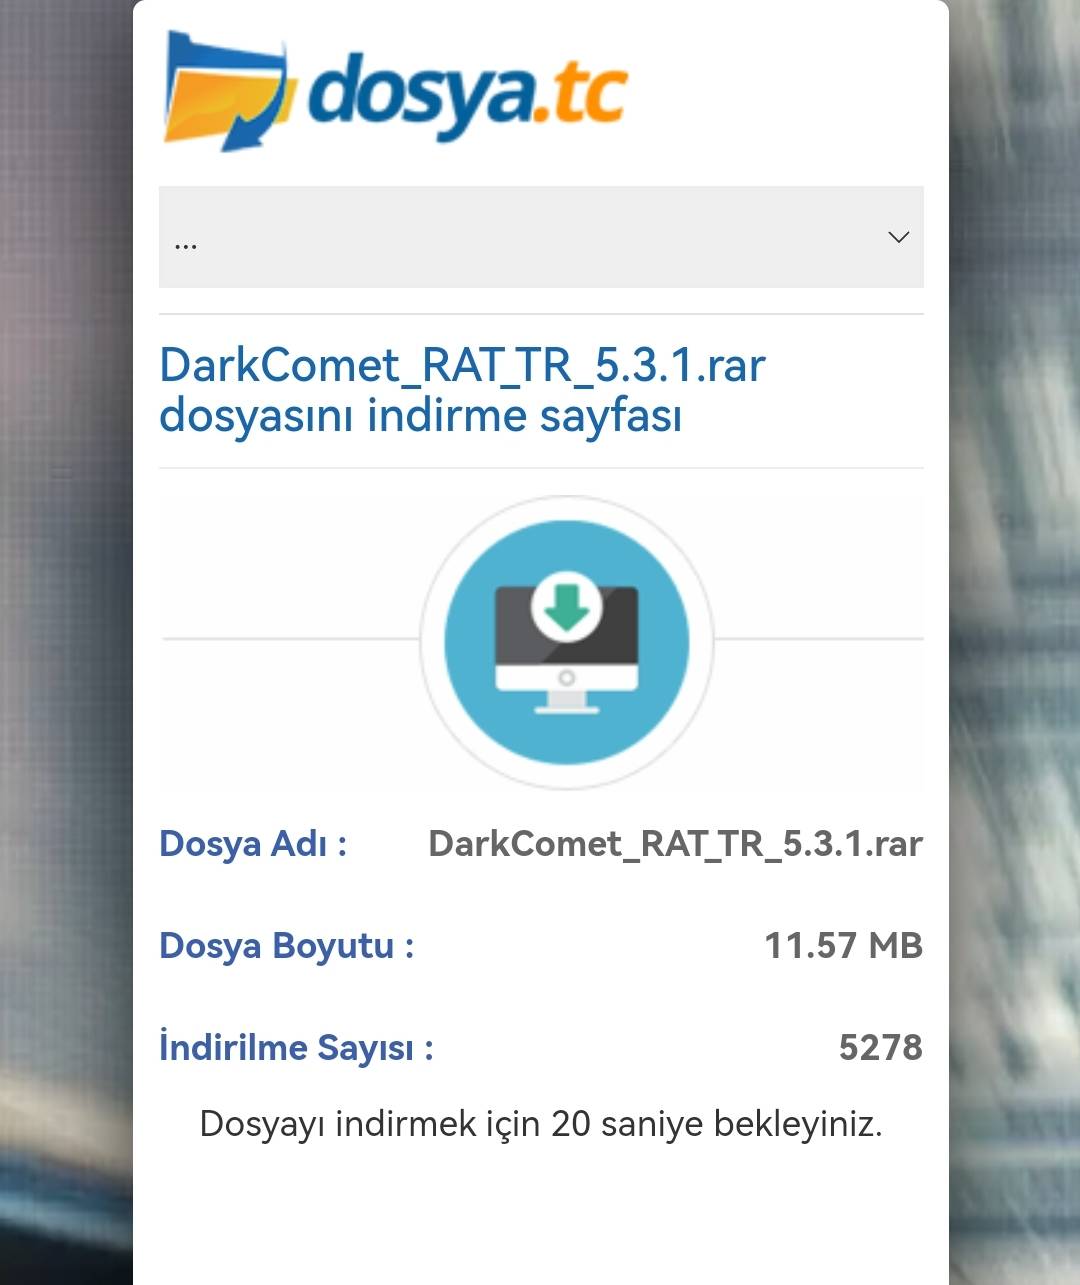
Task: Click the gray file name 'DarkComet_RAT_TR_5.3.1.rar' value
Action: 675,844
